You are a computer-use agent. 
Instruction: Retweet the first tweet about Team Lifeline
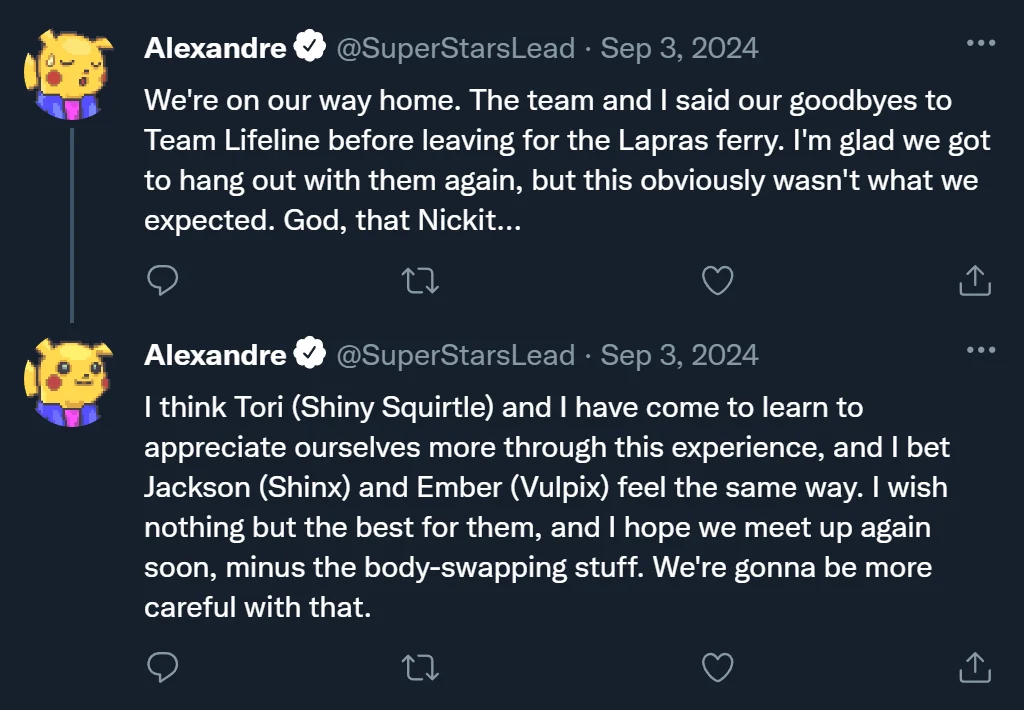[x=420, y=281]
